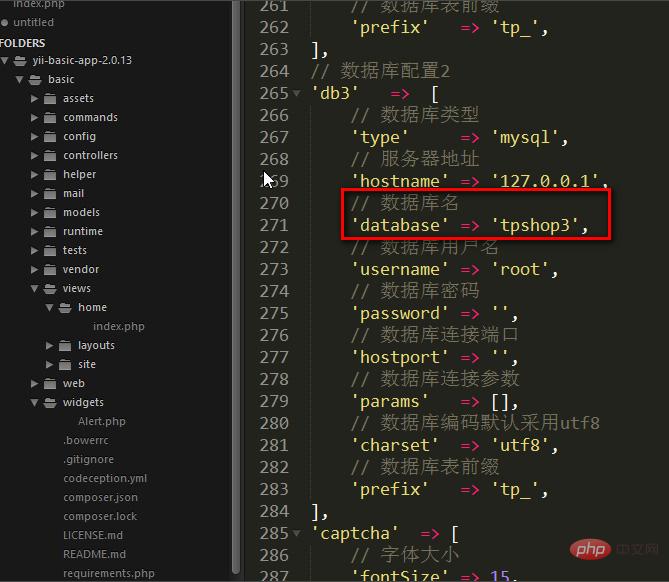669x582 pixels.
Task: Click the open widgets folder icon
Action: coord(50,402)
